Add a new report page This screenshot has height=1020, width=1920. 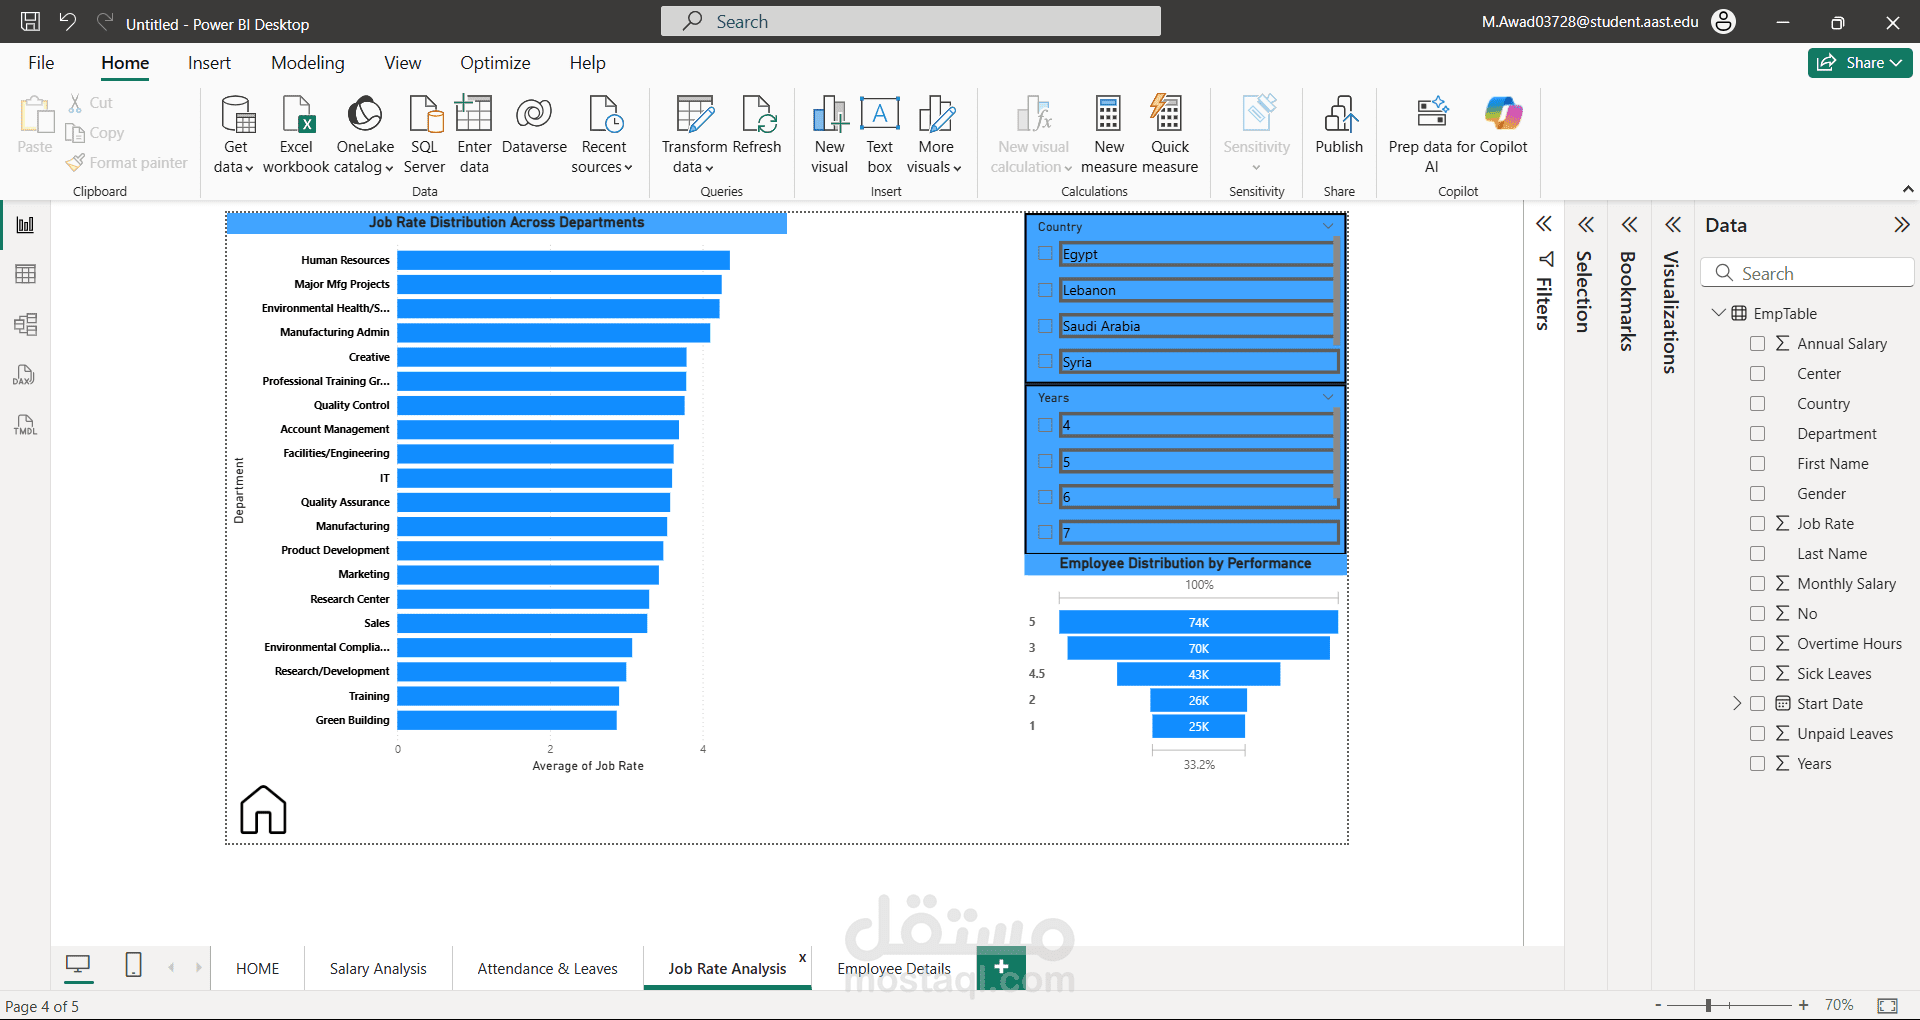[x=1001, y=966]
